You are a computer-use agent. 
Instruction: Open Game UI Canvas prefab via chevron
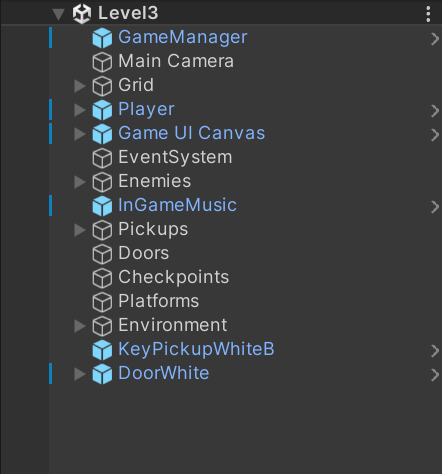434,135
